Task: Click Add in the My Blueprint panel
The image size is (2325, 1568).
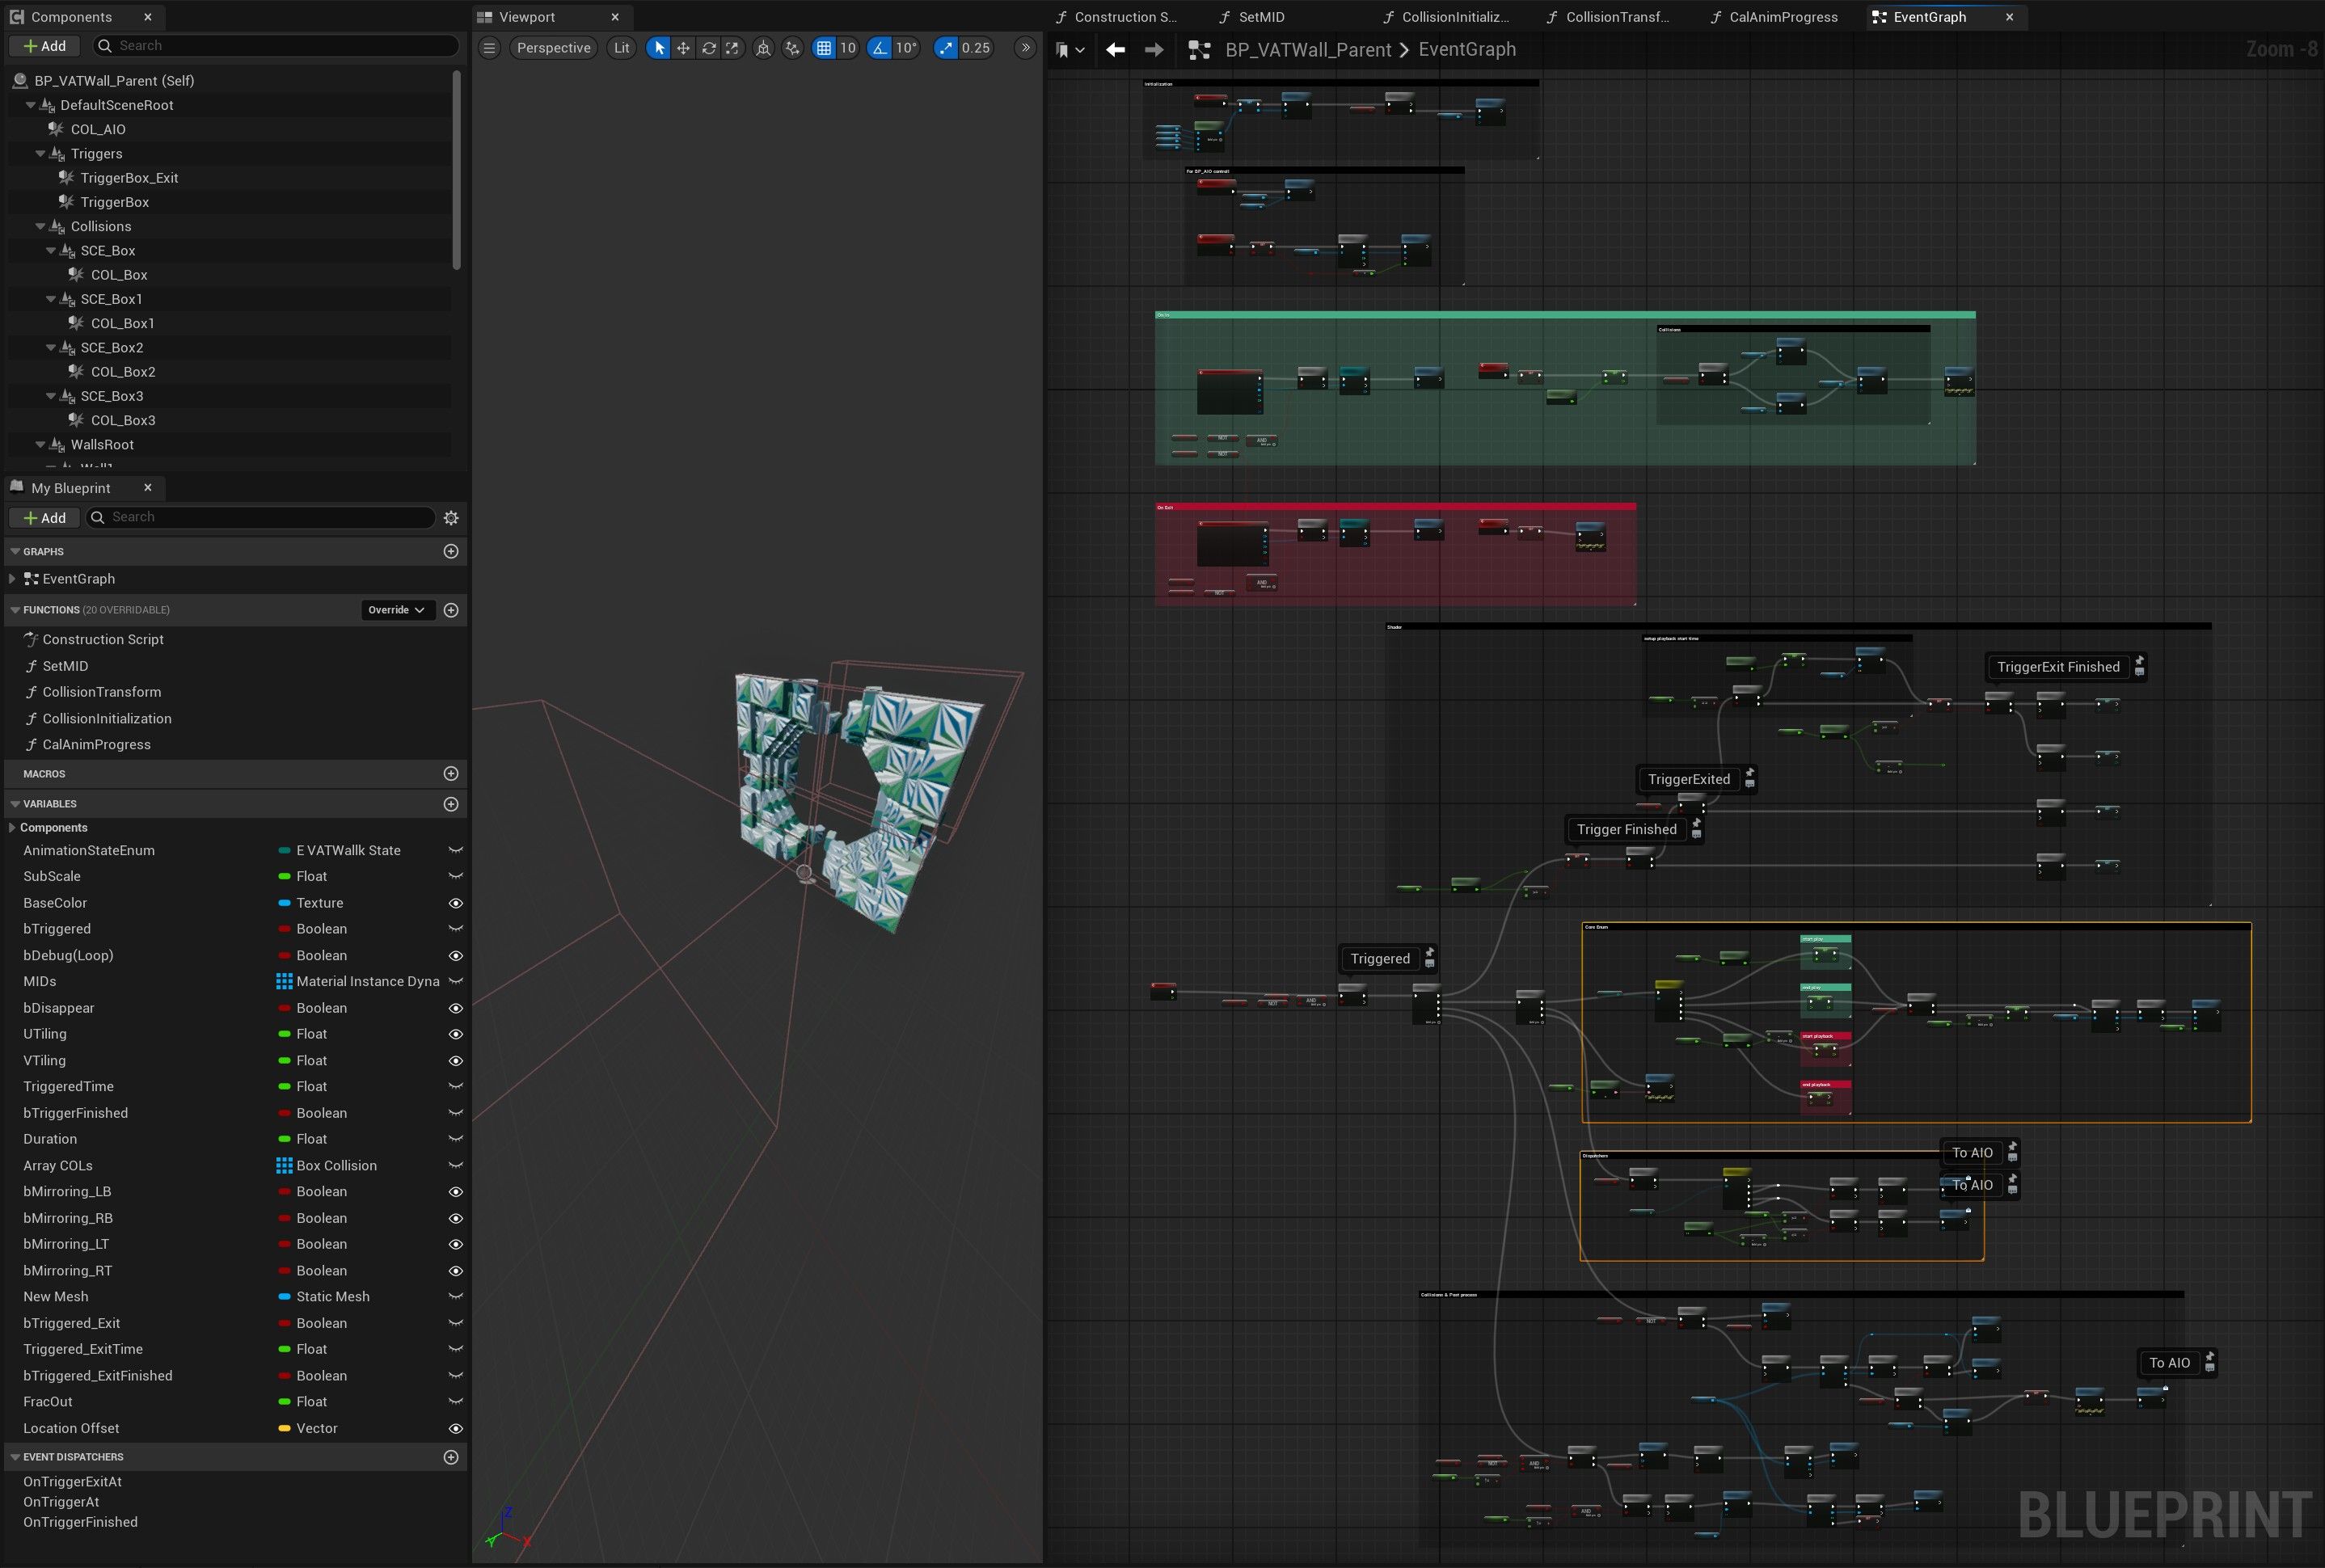Action: pos(45,518)
